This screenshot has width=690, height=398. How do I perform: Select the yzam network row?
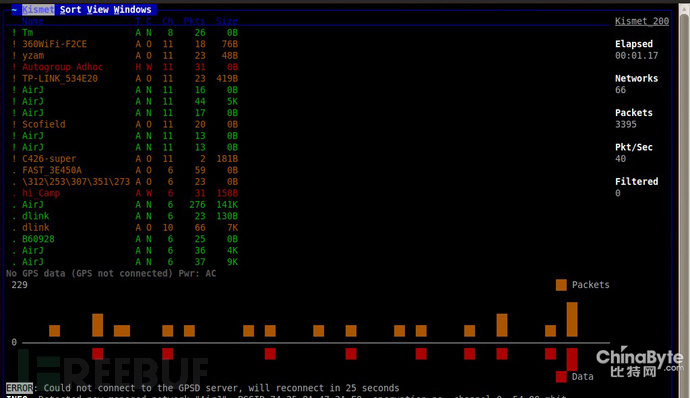125,55
